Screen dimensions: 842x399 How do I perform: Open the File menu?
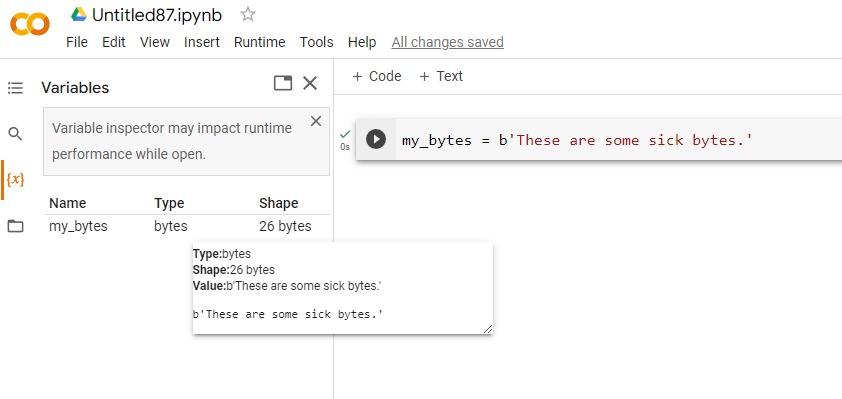tap(77, 42)
